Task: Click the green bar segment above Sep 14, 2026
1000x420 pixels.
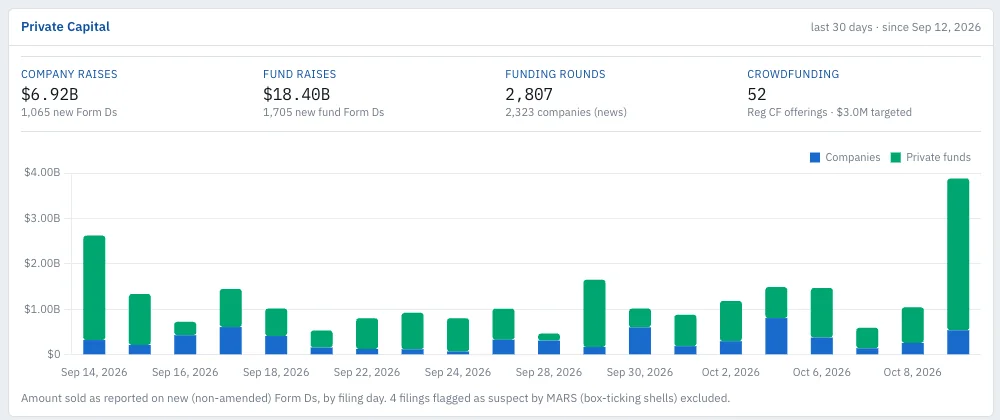Action: pos(94,287)
